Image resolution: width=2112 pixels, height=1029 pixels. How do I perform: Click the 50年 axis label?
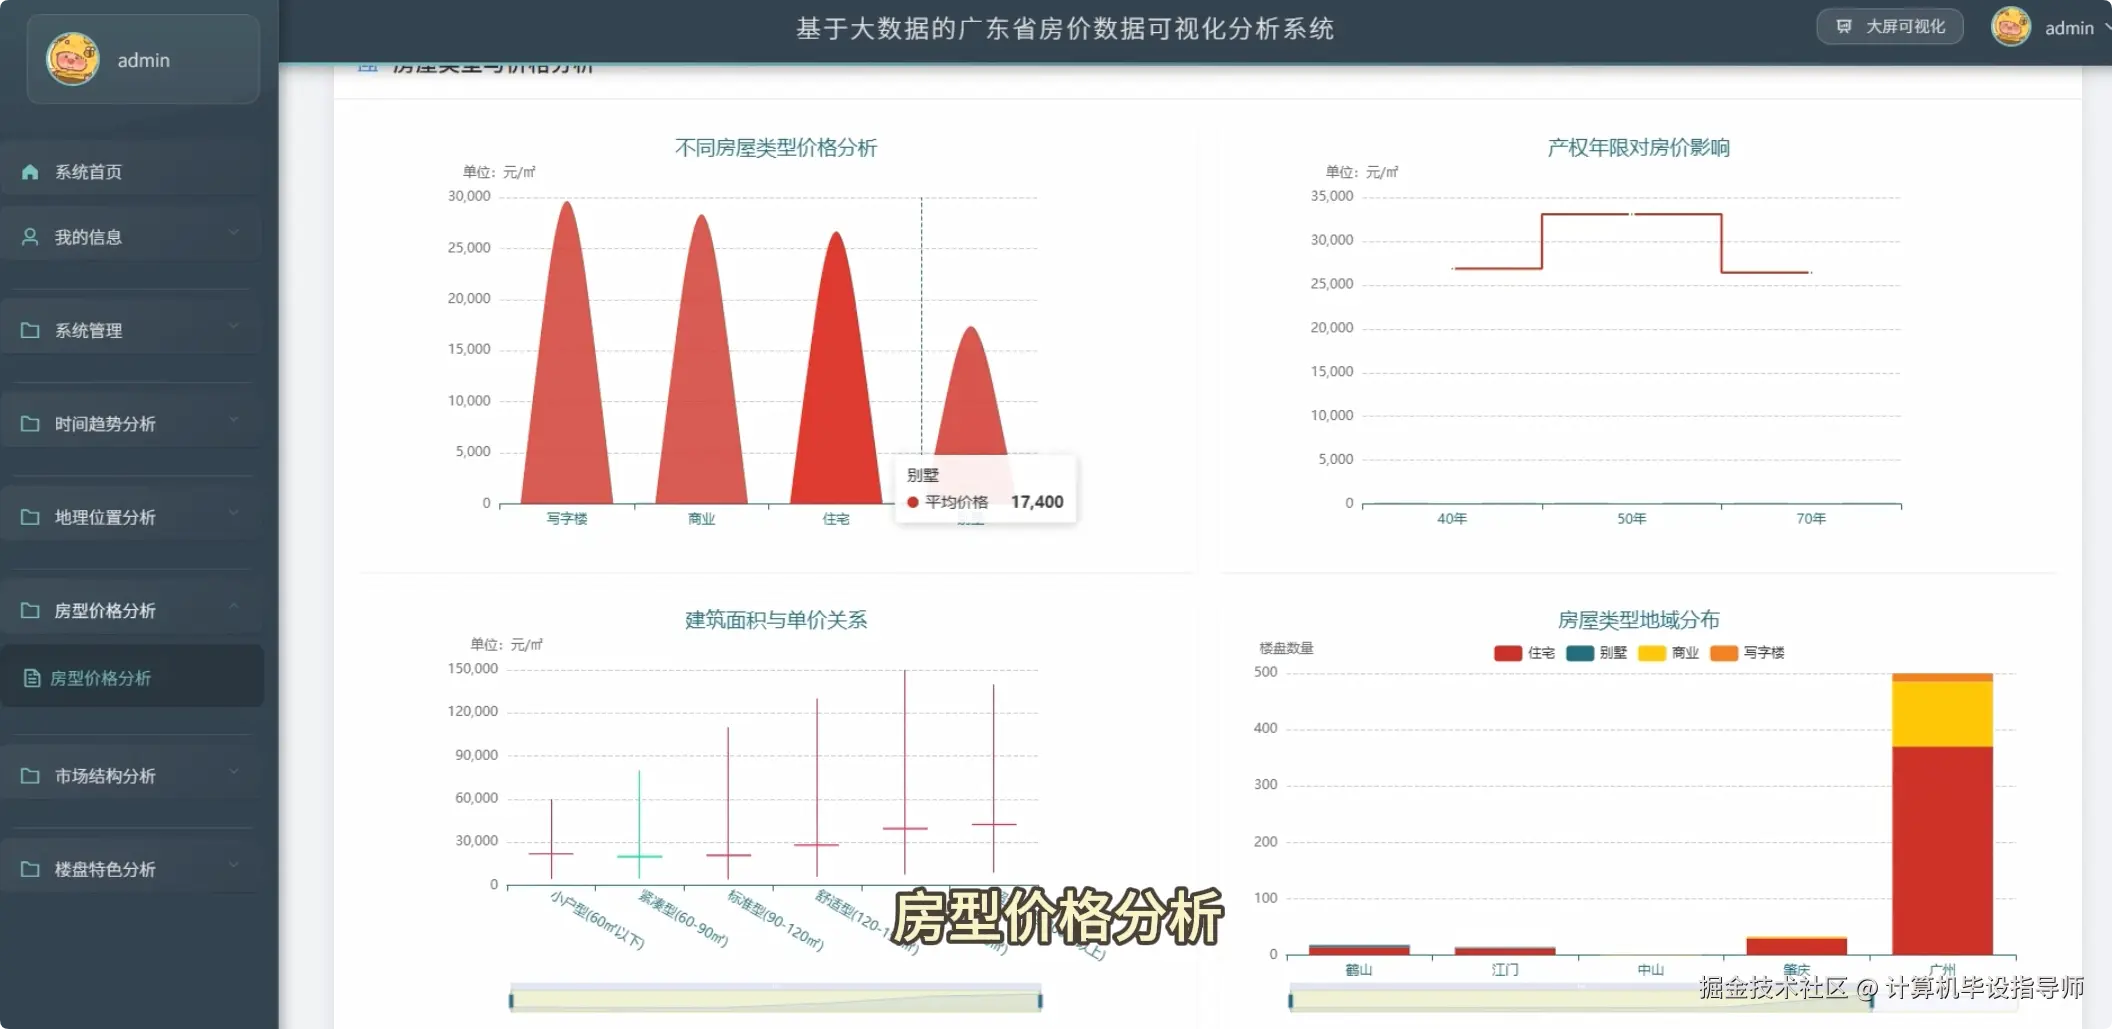click(x=1631, y=519)
